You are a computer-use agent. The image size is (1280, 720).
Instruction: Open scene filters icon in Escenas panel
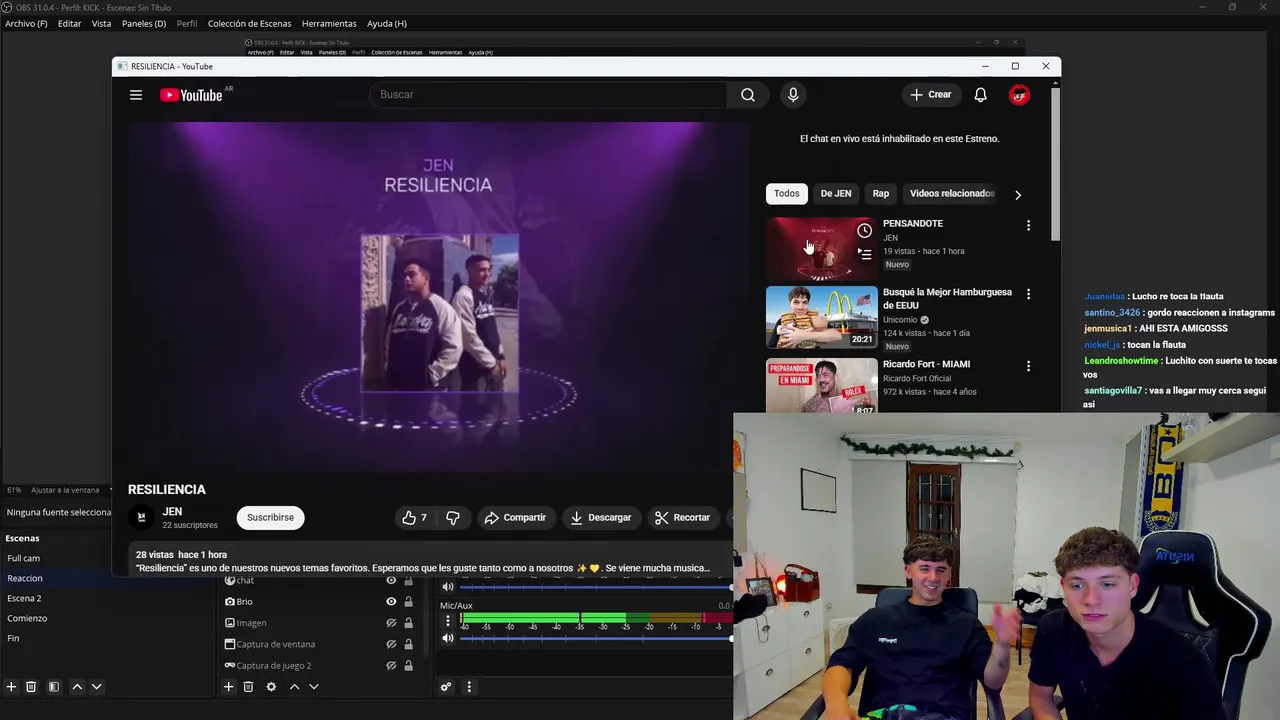point(54,687)
